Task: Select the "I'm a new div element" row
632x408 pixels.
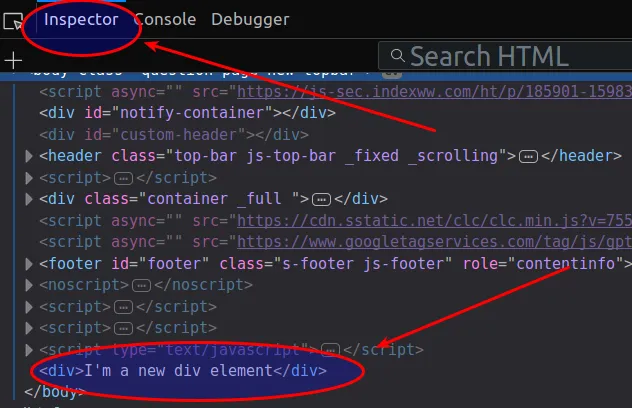Action: point(183,371)
